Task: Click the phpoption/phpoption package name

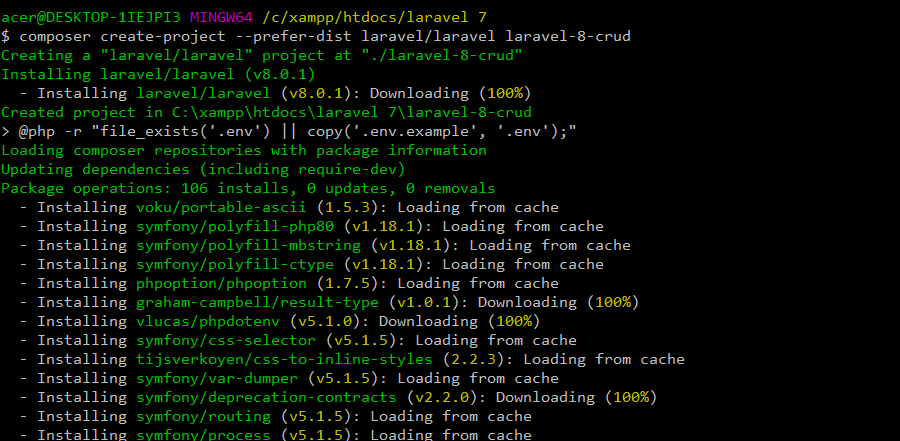Action: (221, 283)
